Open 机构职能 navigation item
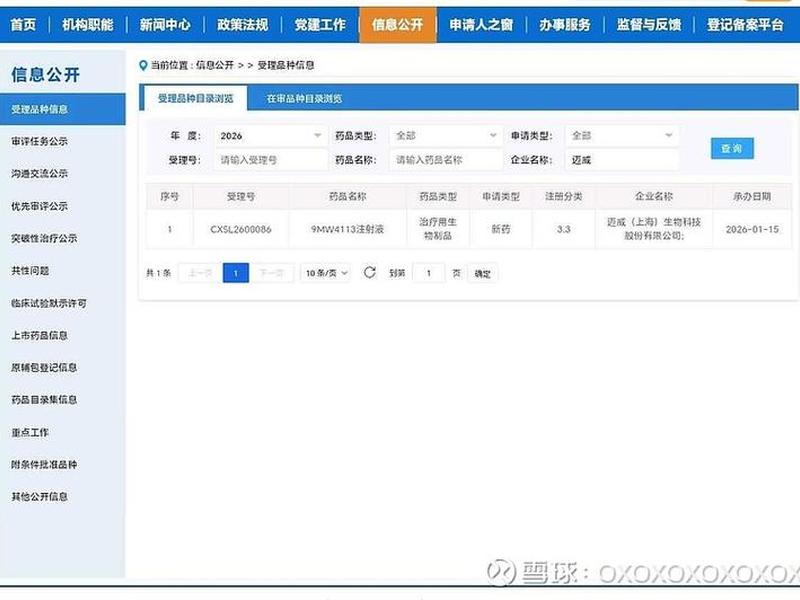The height and width of the screenshot is (600, 800). (x=88, y=24)
